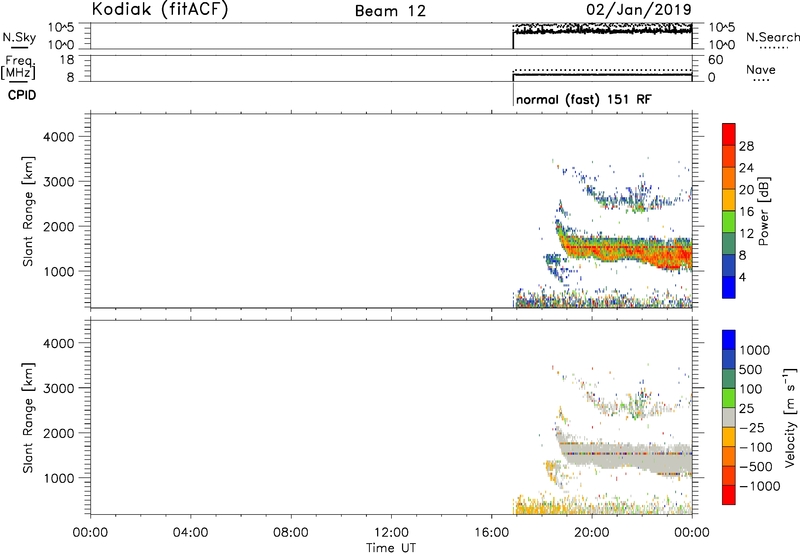Click the velocity colorbar '-1000' tick label
Viewport: 800px width, 554px height.
click(759, 486)
